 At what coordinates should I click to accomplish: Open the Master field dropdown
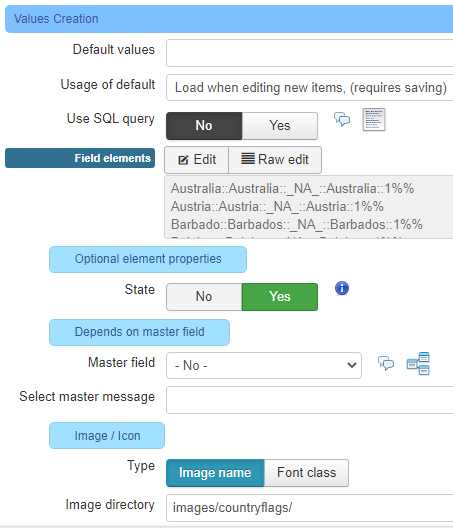[264, 365]
